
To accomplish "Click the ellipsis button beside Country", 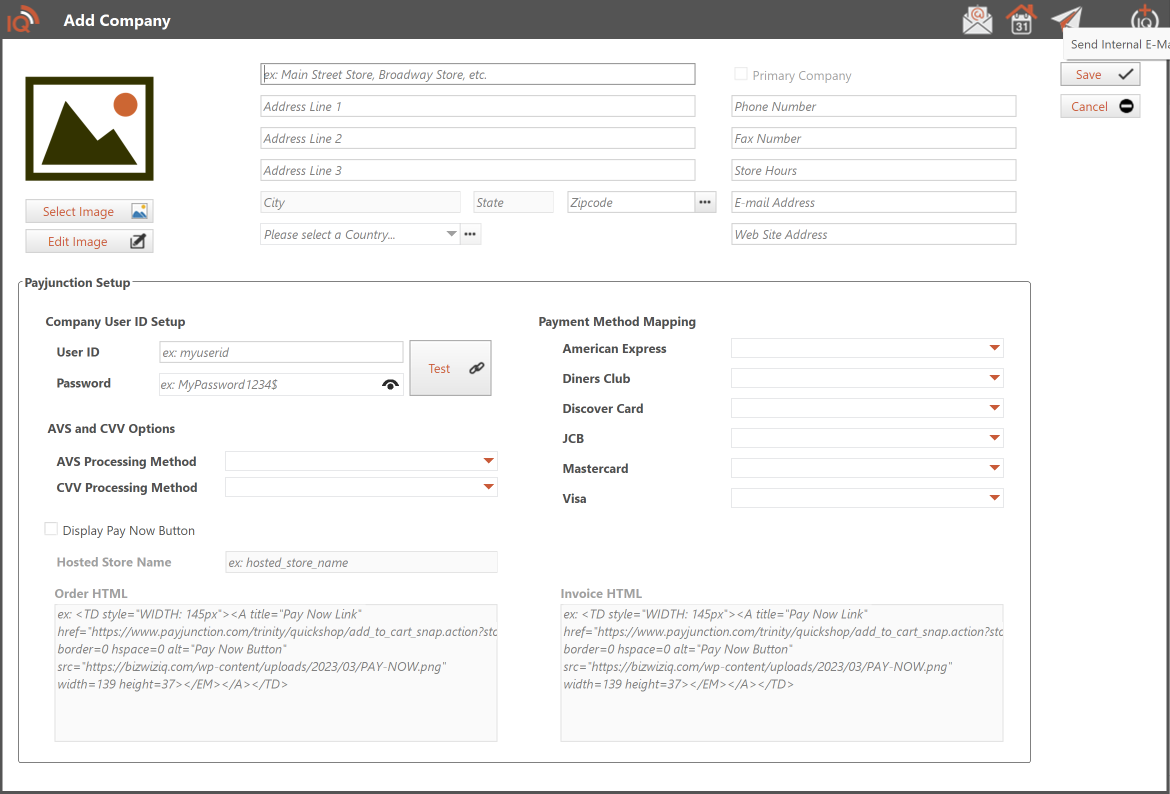I will [x=470, y=234].
